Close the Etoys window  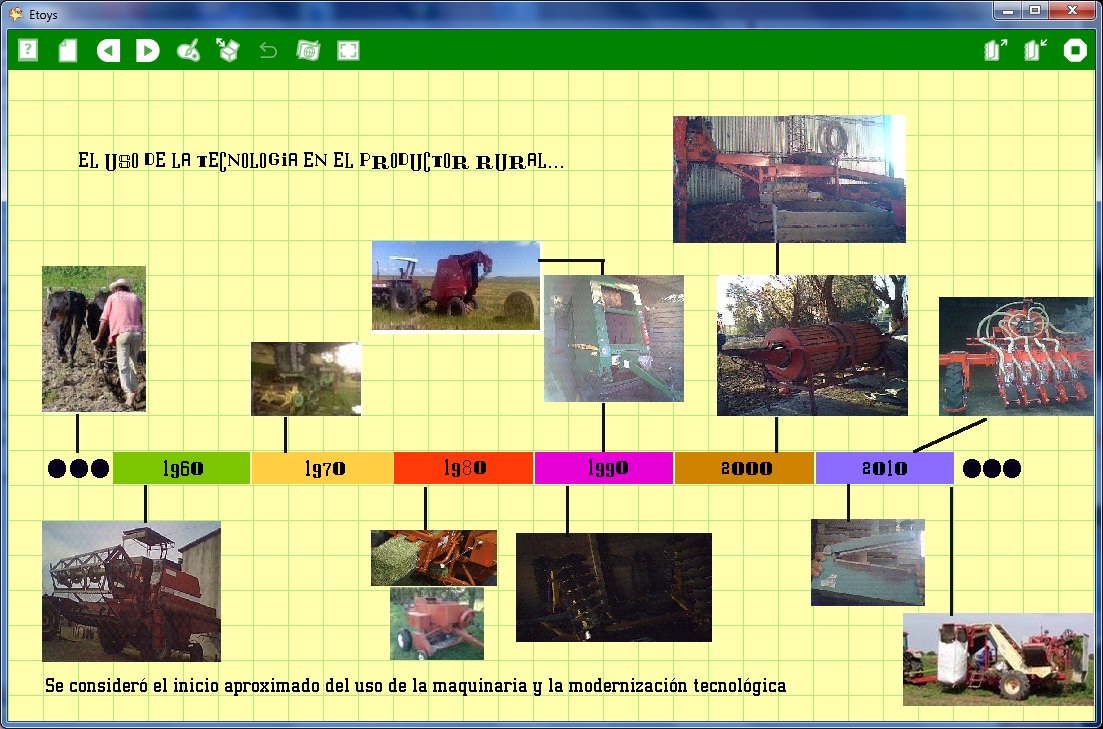(x=1073, y=11)
